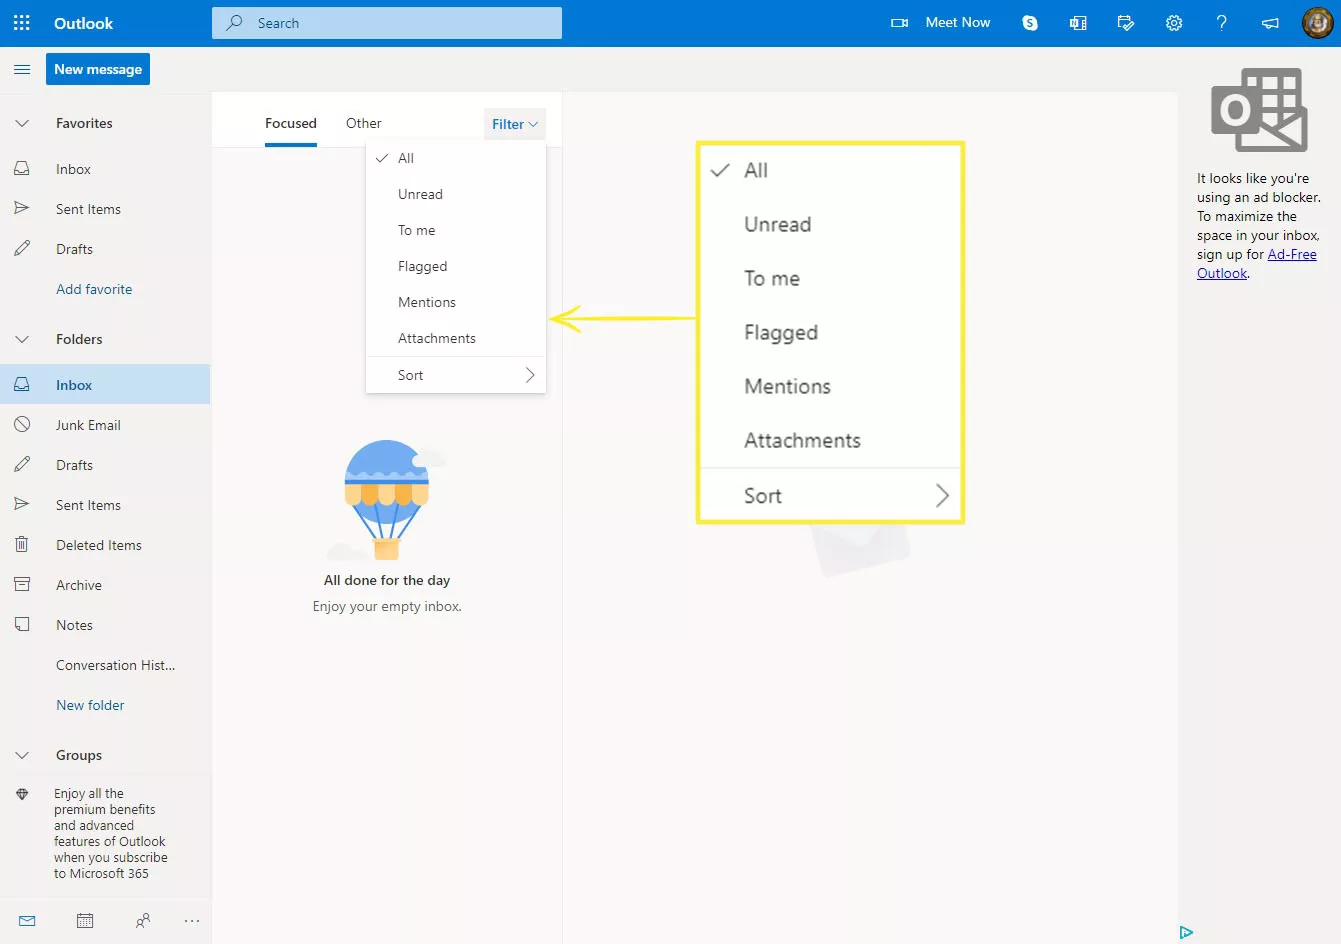Send feedback using the megaphone icon

point(1269,22)
